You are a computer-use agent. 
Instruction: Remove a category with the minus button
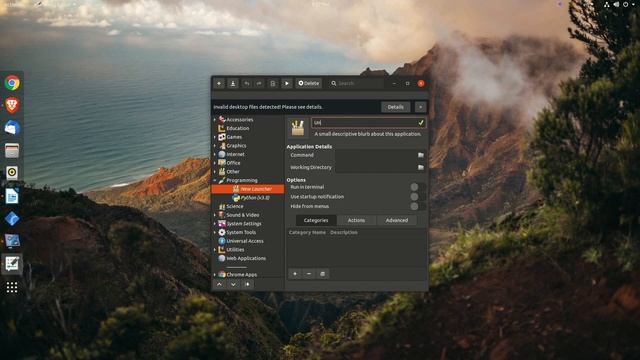pos(309,273)
